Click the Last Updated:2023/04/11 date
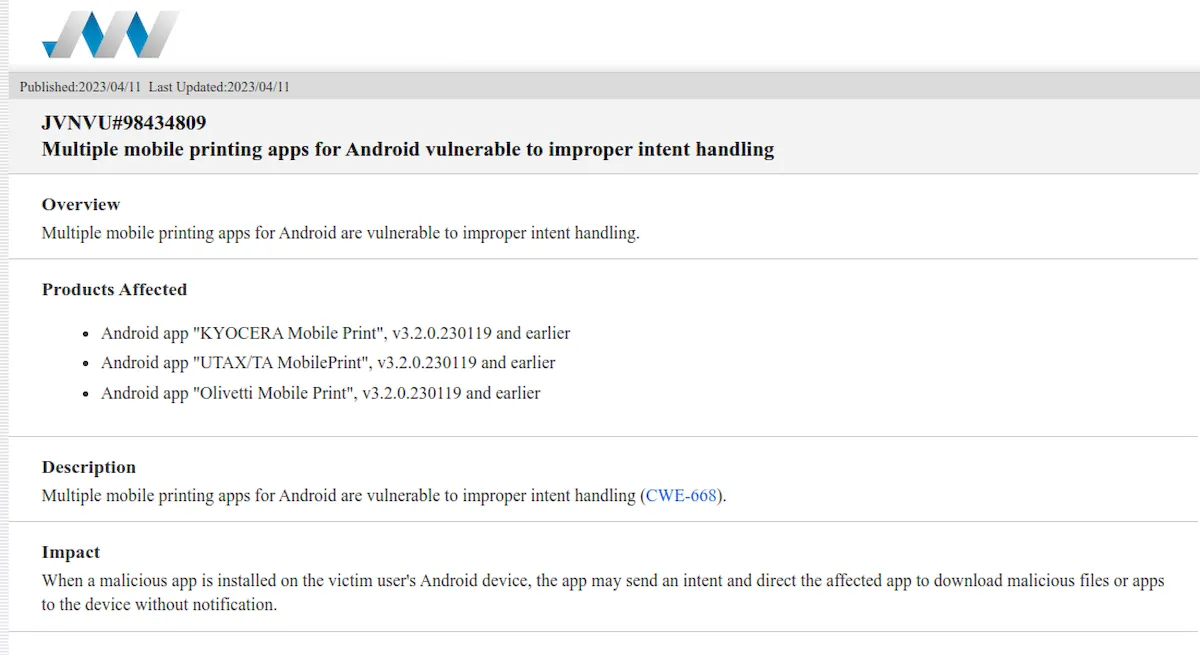The image size is (1200, 655). 219,87
